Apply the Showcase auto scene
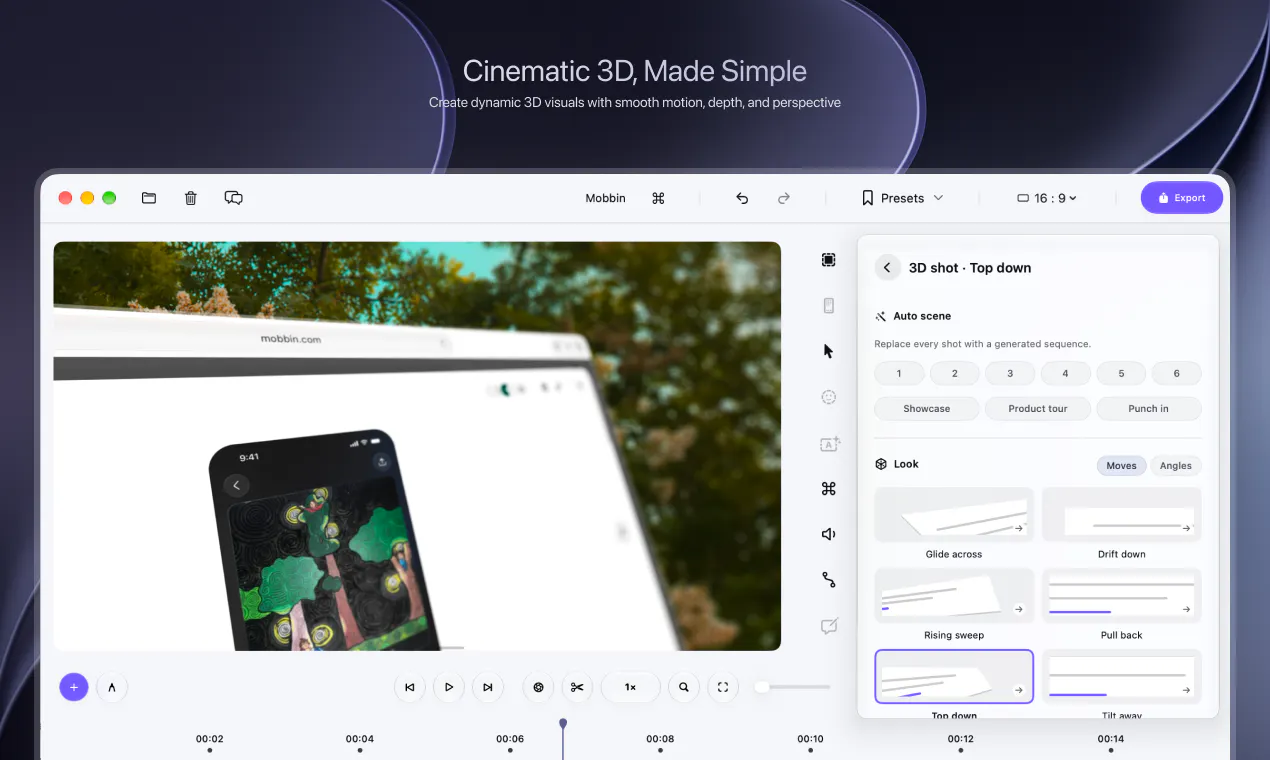Screen dimensions: 1270x760 (927, 408)
